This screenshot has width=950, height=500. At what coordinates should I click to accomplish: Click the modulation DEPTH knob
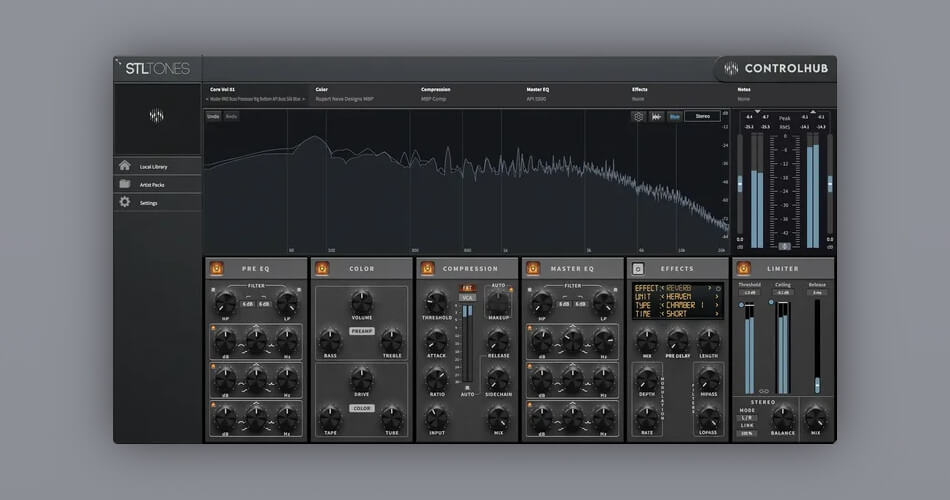646,379
